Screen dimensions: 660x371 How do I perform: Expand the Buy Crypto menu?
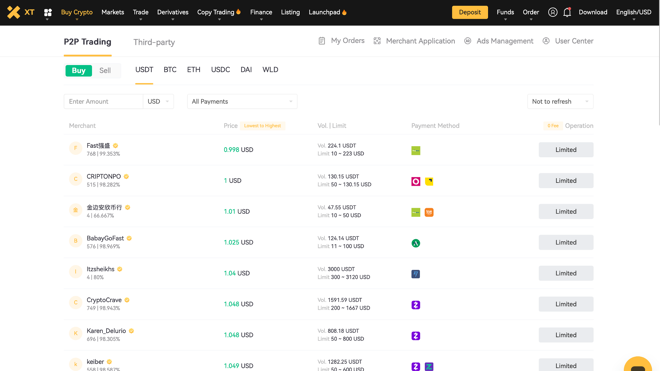77,12
